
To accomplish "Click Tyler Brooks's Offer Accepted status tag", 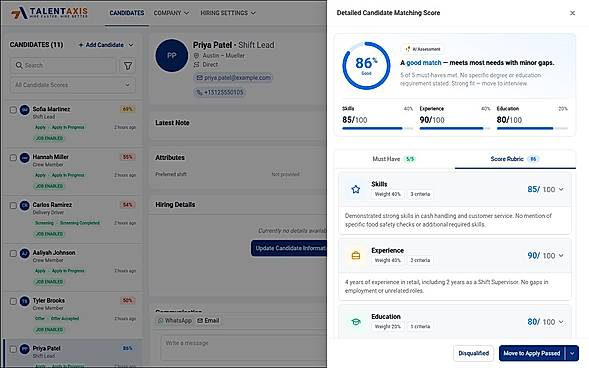I will click(65, 318).
